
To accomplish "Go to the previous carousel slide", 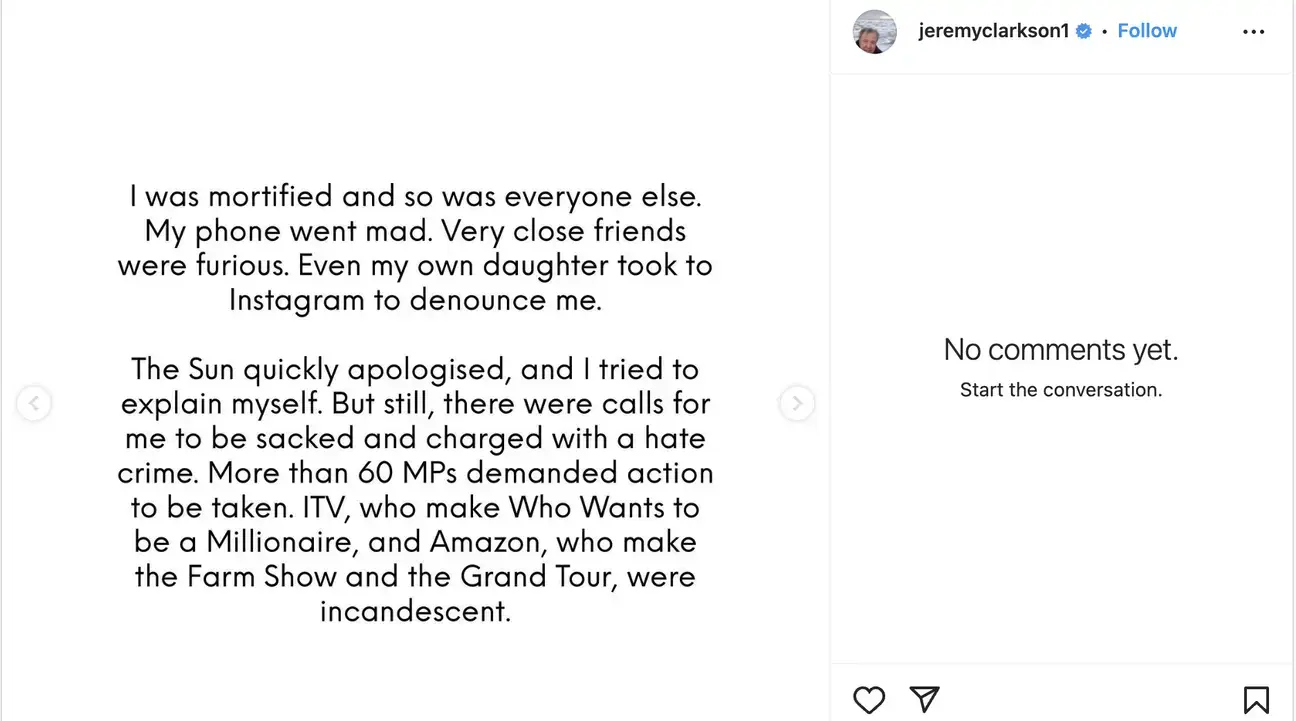I will point(34,404).
